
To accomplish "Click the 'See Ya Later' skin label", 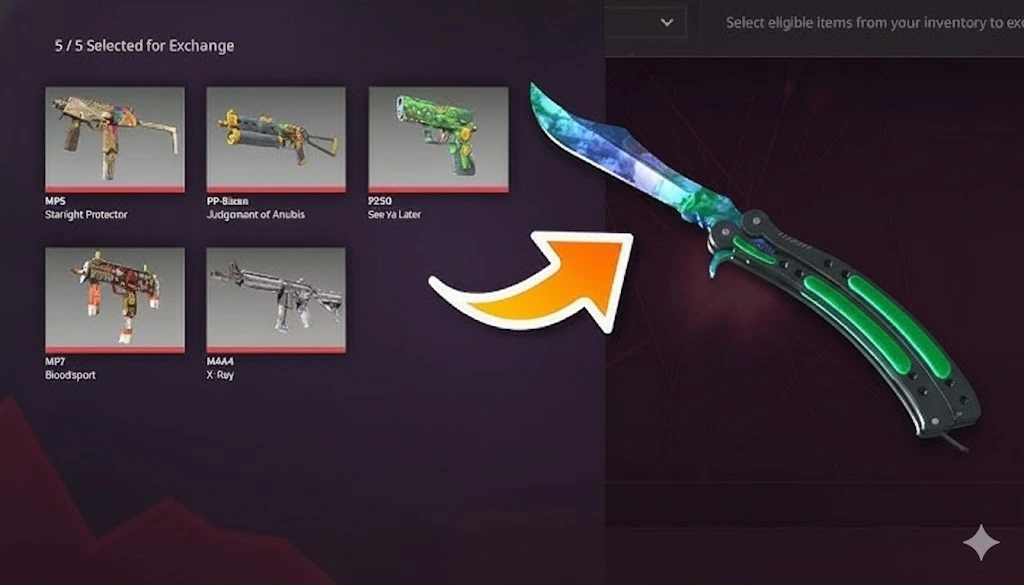I will click(394, 214).
